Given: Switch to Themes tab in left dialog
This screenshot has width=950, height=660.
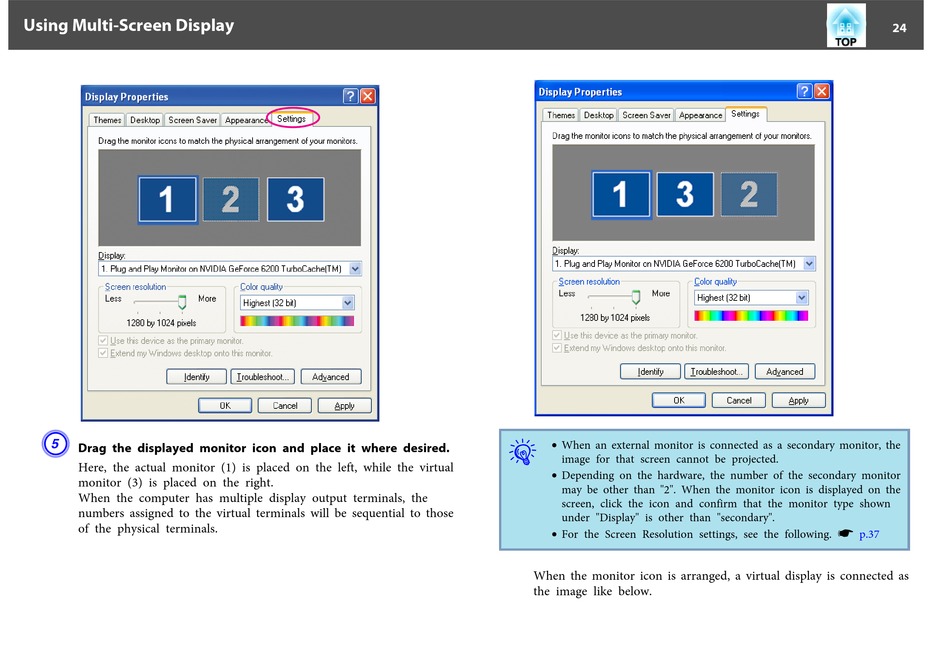Looking at the screenshot, I should 107,120.
